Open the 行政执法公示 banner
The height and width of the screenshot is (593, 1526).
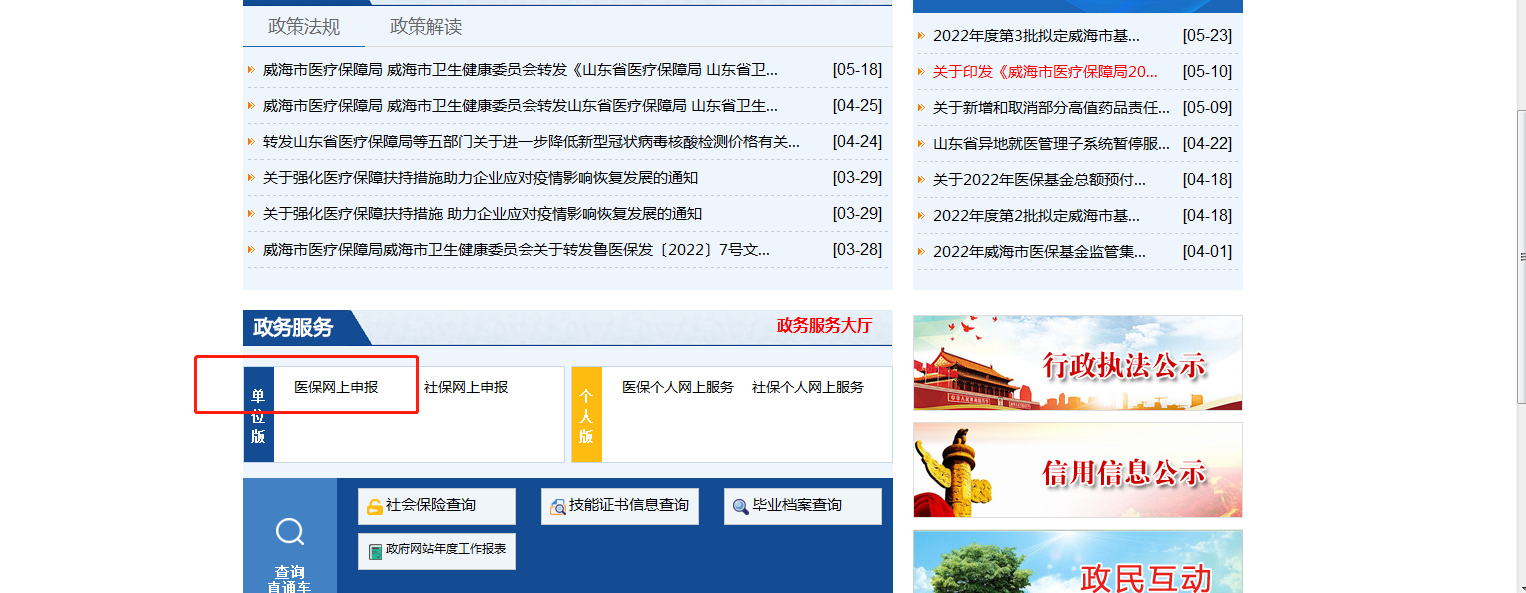coord(1078,363)
